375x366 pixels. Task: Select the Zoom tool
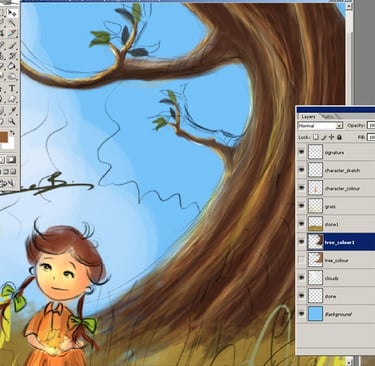coord(12,121)
